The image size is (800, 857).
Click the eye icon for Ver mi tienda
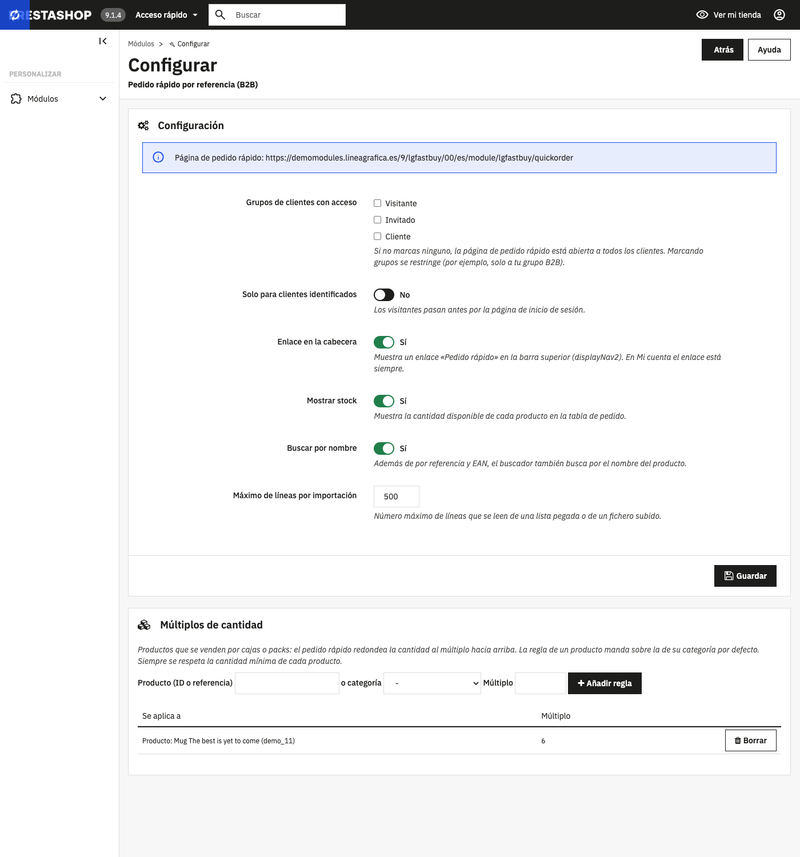tap(702, 15)
